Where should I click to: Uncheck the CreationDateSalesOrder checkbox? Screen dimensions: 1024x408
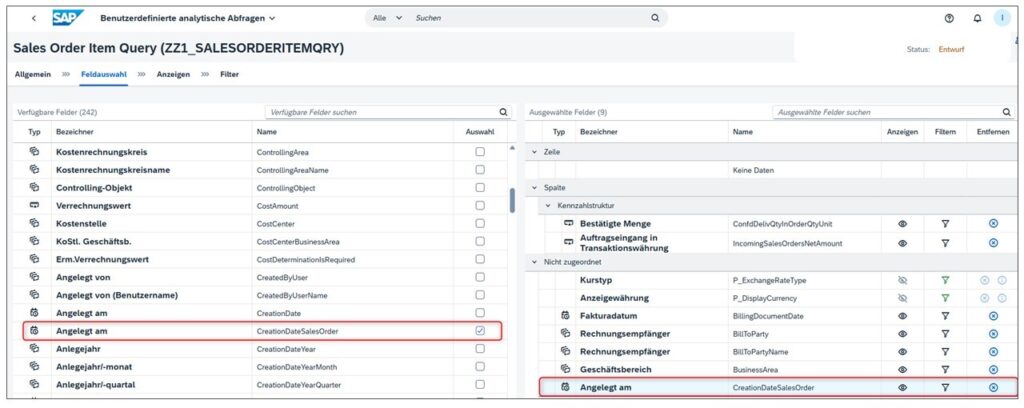[x=480, y=330]
